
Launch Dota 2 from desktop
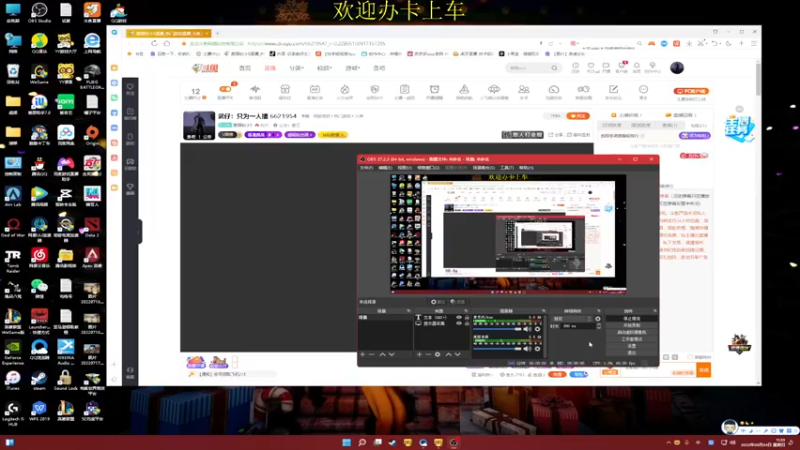[92, 227]
